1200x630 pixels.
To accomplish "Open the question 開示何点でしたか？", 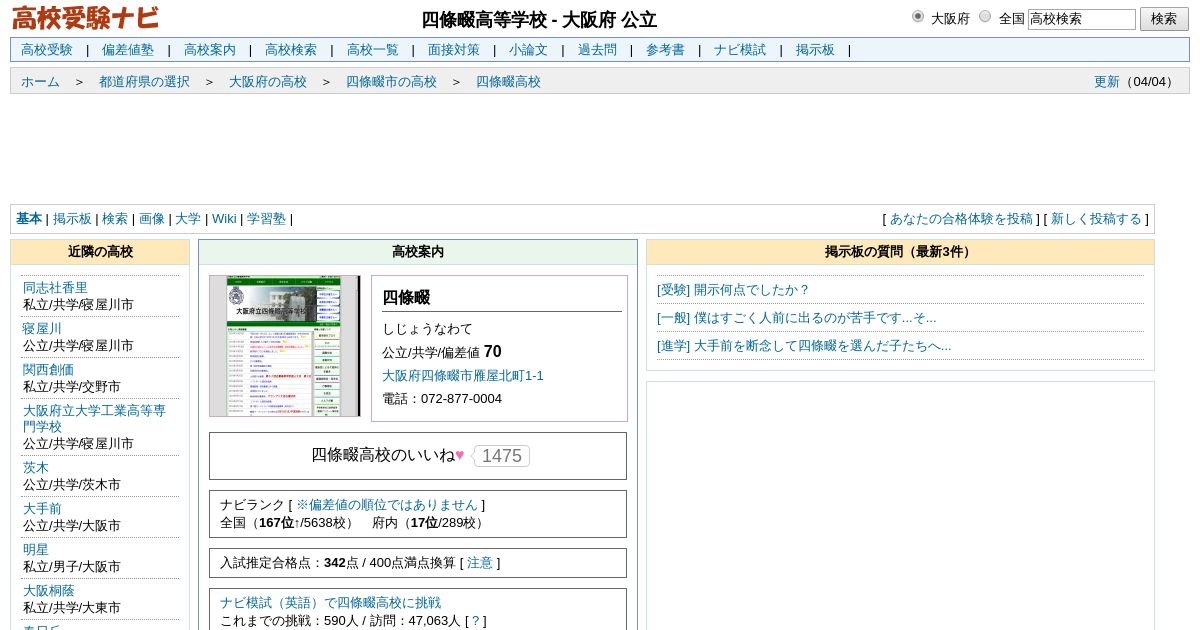I will [x=733, y=290].
